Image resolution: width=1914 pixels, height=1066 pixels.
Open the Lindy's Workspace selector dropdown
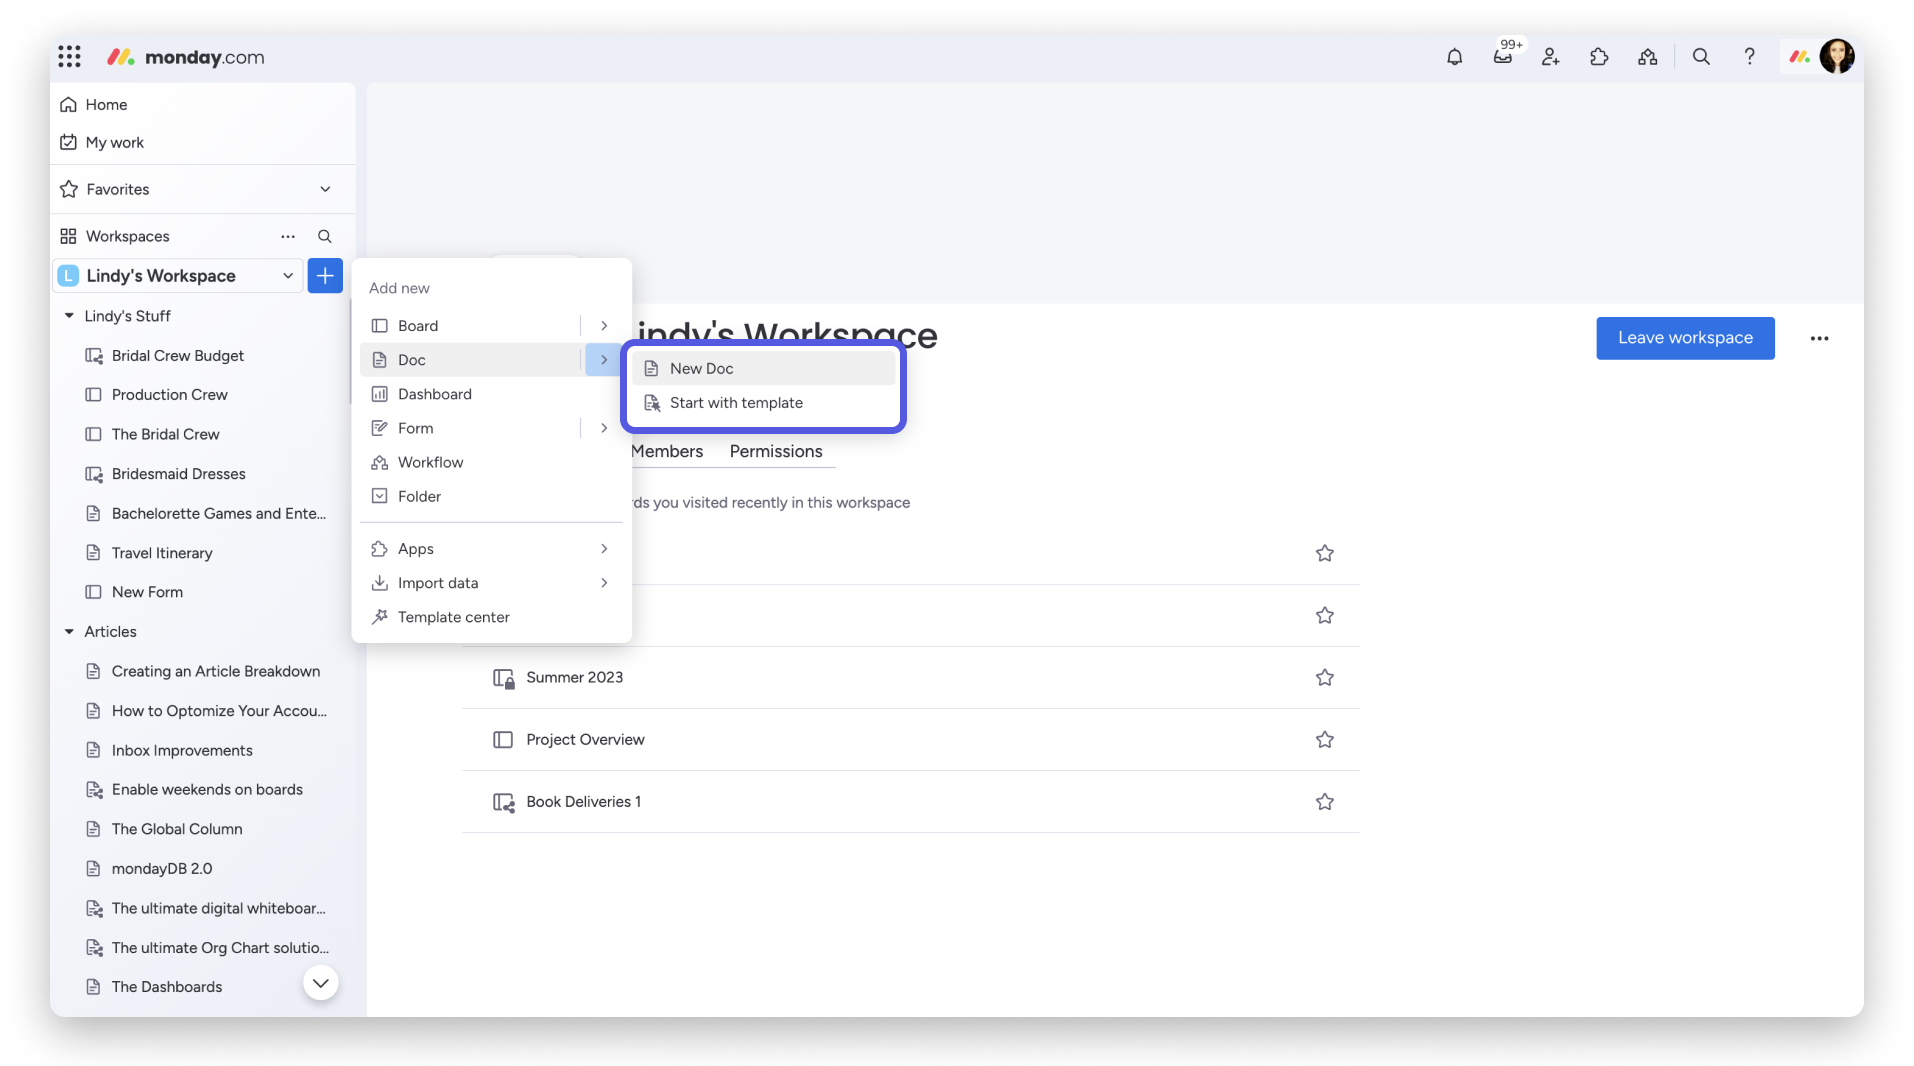[178, 276]
